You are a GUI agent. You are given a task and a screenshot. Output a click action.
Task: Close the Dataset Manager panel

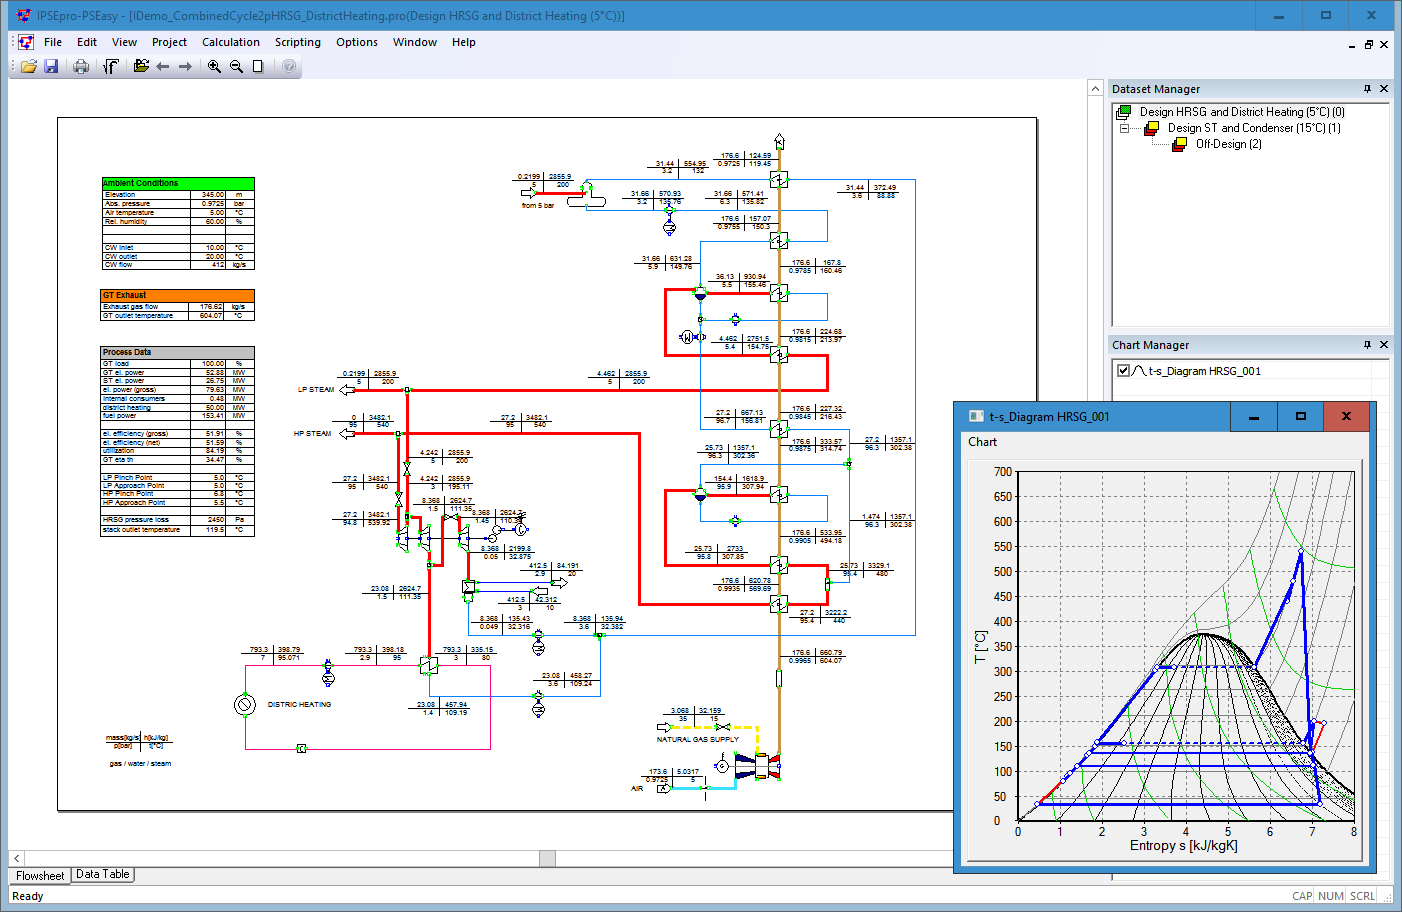[1384, 89]
